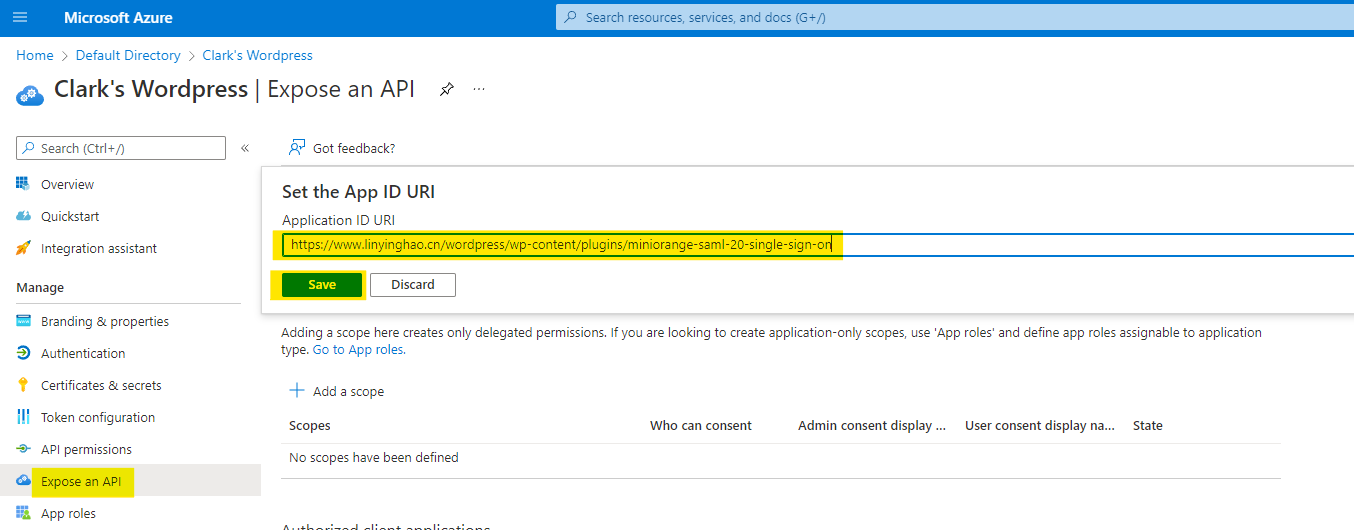The image size is (1354, 530).
Task: Open Certificates & secrets
Action: (x=100, y=385)
